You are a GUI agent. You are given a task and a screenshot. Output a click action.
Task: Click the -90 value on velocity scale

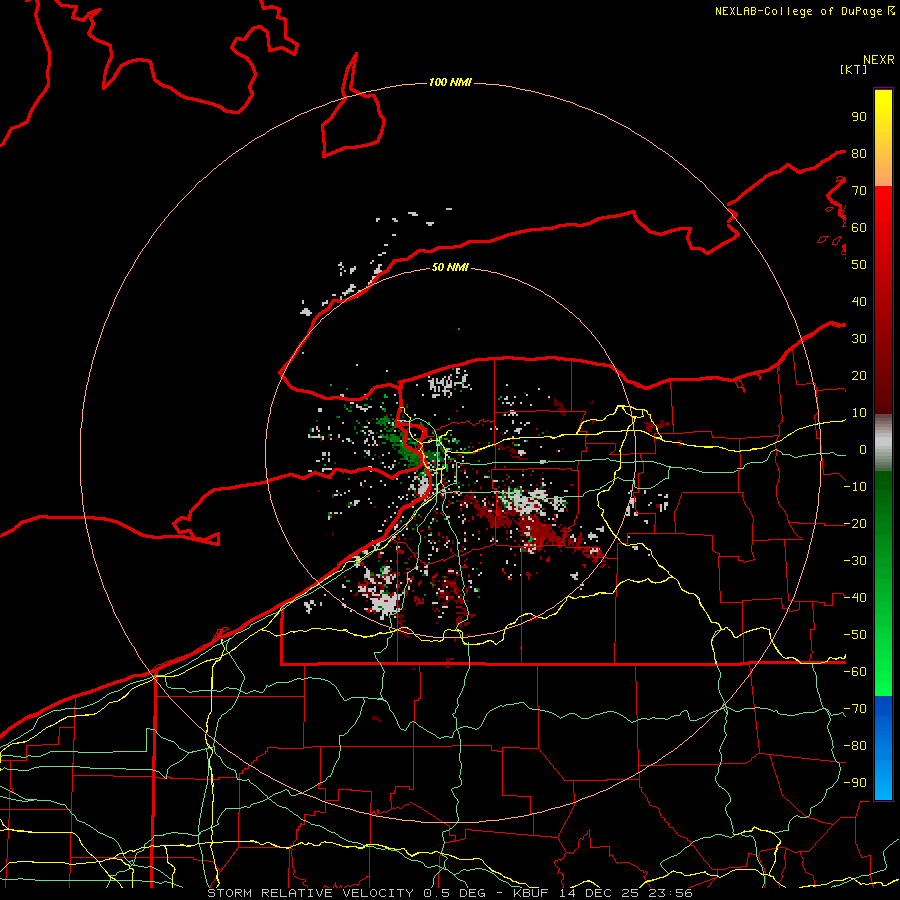855,783
